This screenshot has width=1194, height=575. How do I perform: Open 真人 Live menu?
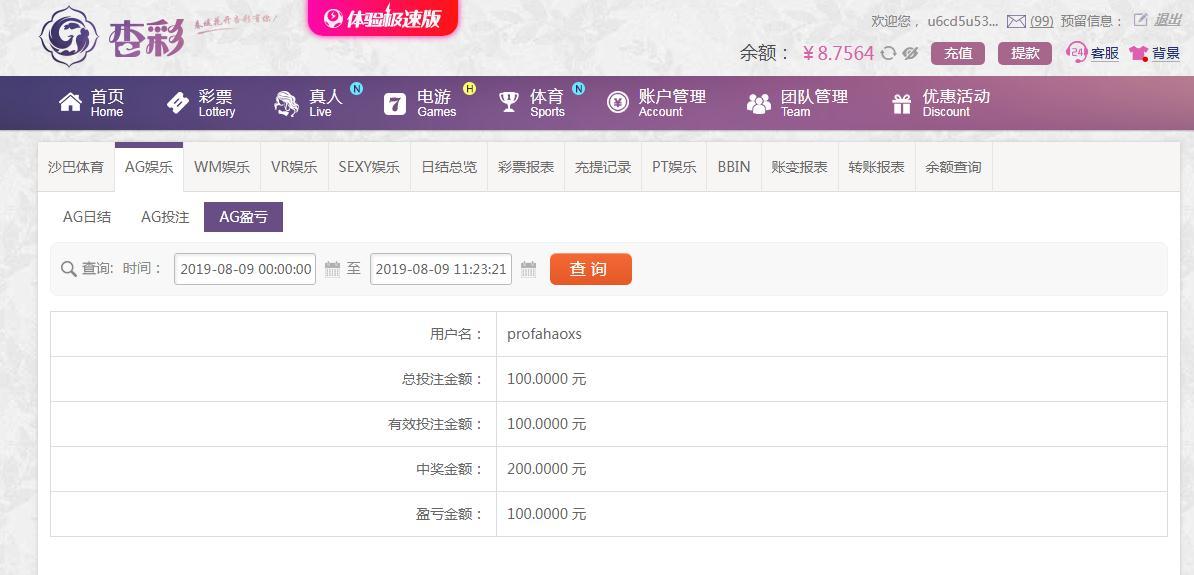point(326,103)
